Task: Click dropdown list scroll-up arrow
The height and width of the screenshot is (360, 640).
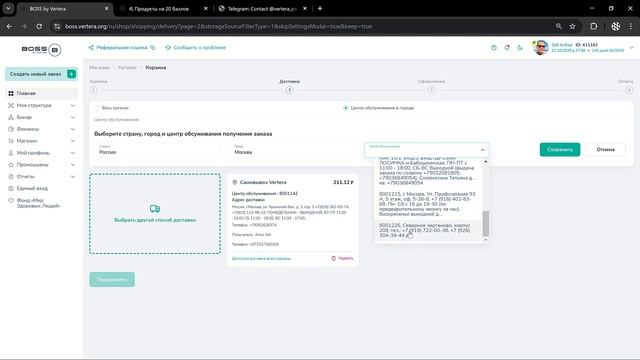Action: (x=486, y=162)
